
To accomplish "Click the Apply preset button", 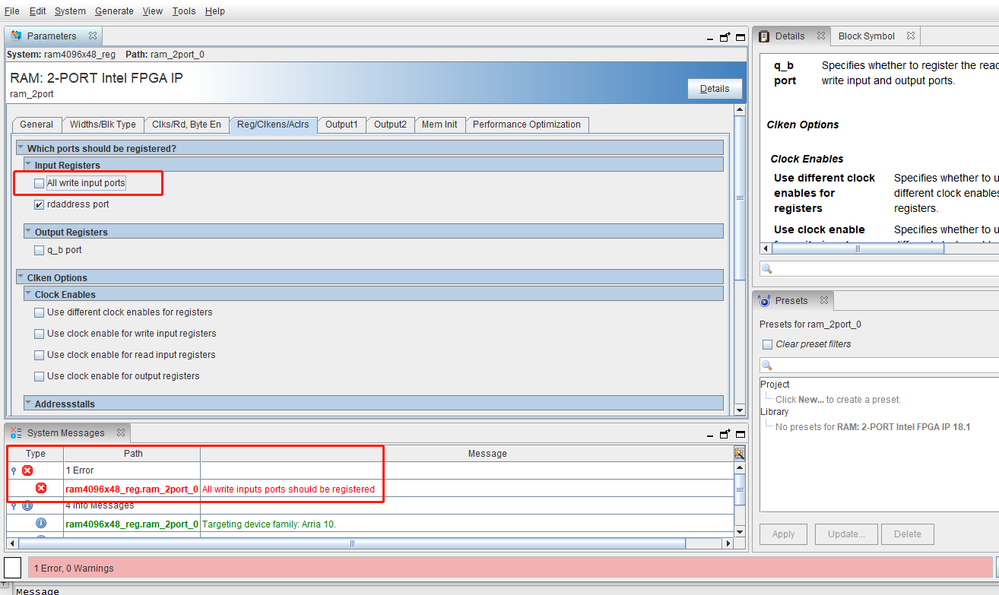I will tap(783, 534).
